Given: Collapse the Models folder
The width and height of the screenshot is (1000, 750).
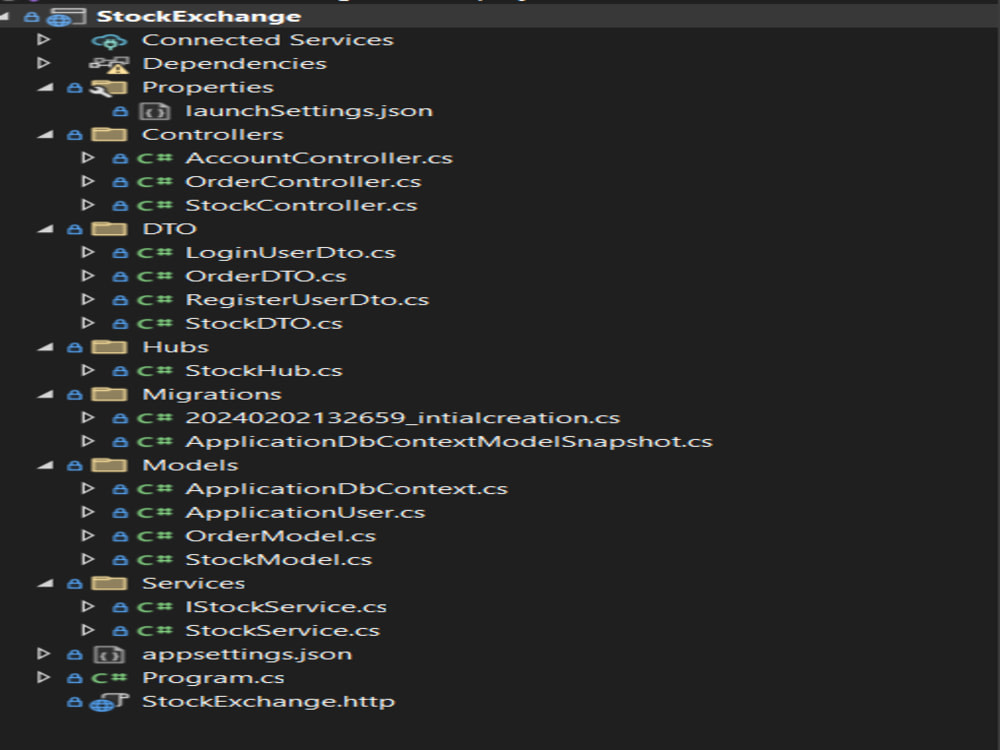Looking at the screenshot, I should 46,465.
